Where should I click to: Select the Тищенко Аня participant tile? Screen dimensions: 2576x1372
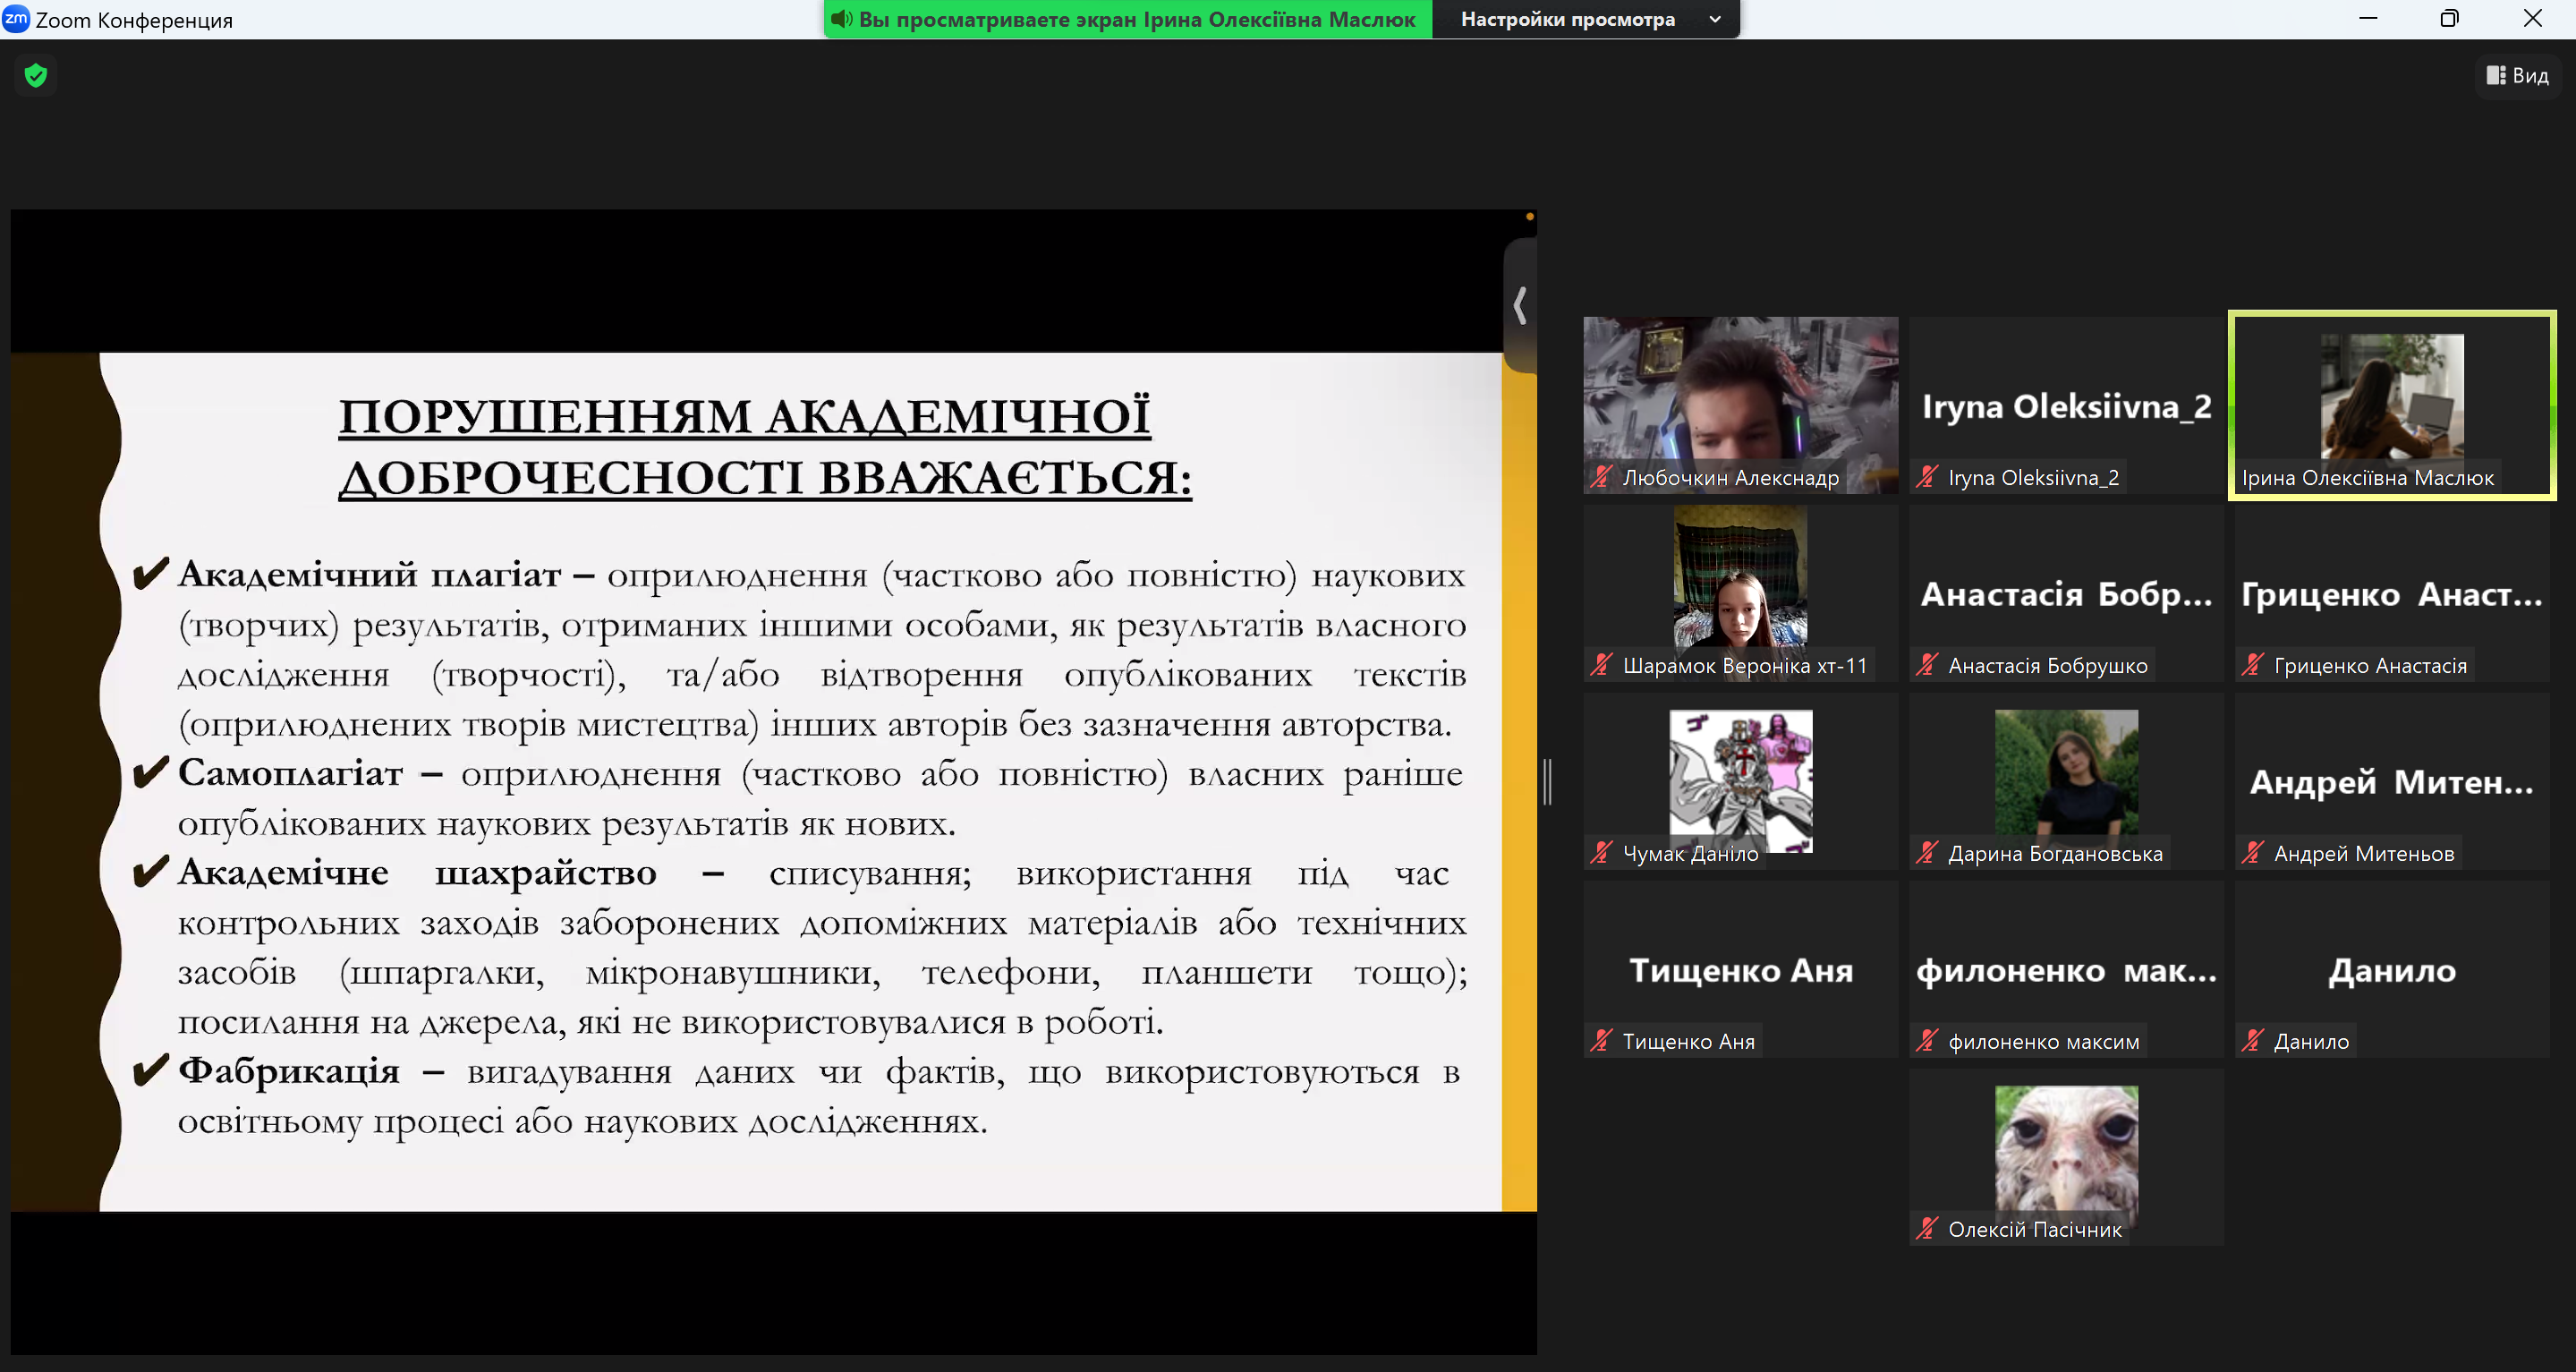coord(1740,968)
